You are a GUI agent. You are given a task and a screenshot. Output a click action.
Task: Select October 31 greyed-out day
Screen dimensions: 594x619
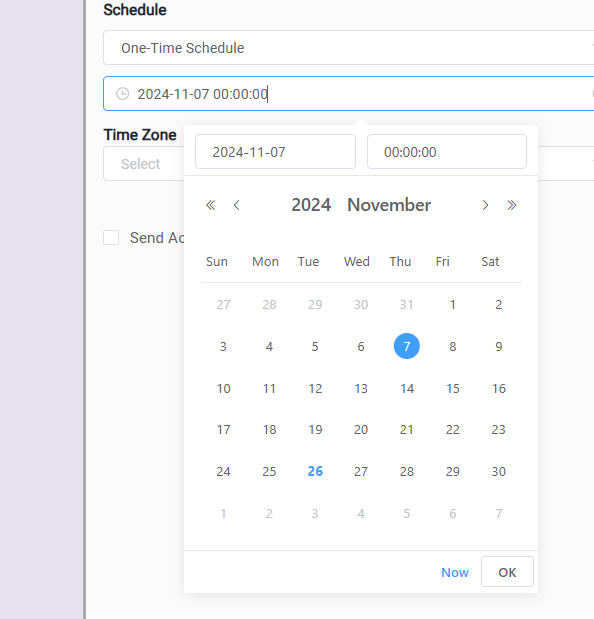coord(407,305)
